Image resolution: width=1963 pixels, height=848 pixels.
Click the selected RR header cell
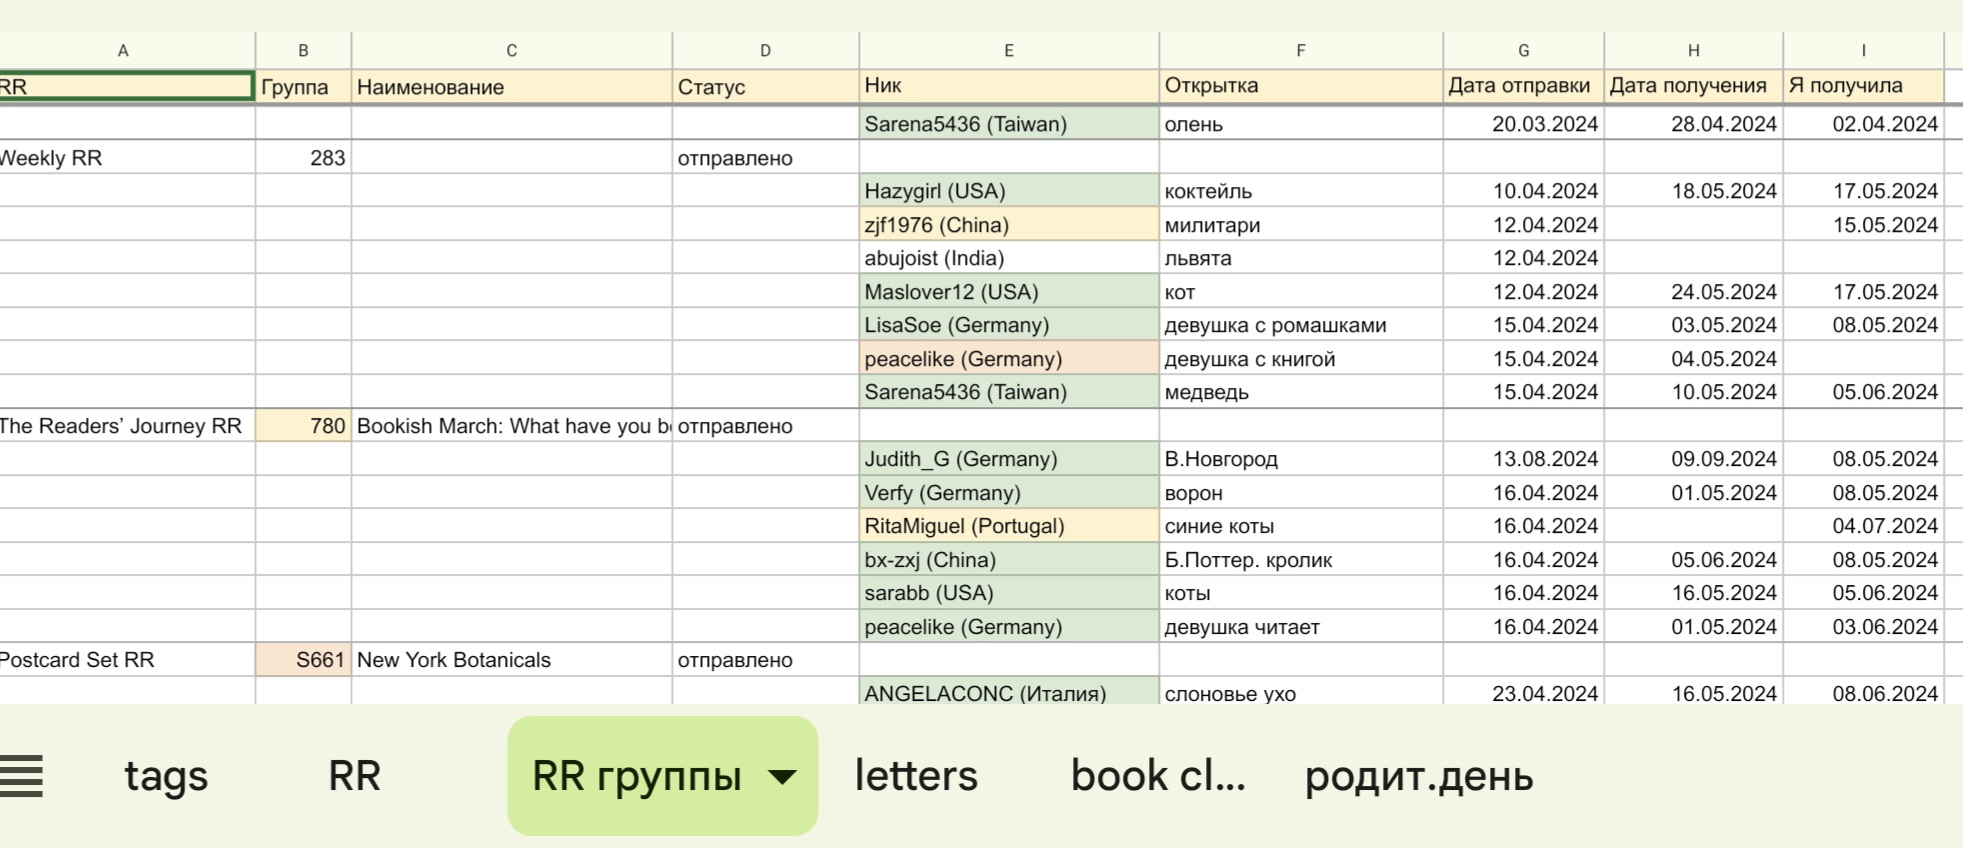tap(127, 87)
